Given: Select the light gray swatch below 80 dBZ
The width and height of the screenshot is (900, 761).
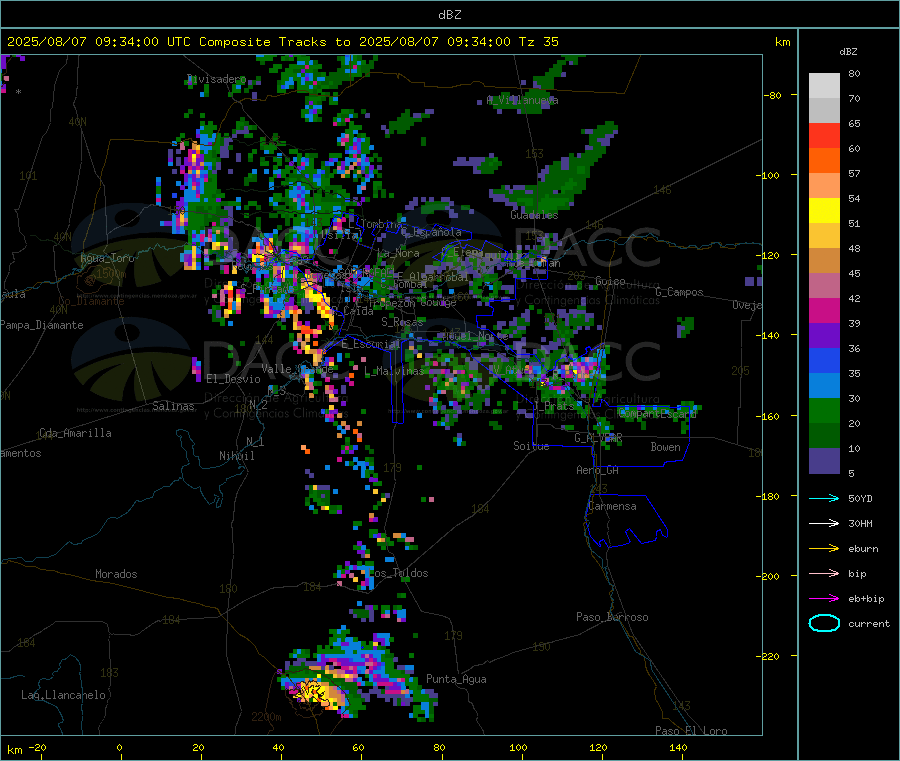Looking at the screenshot, I should point(824,86).
